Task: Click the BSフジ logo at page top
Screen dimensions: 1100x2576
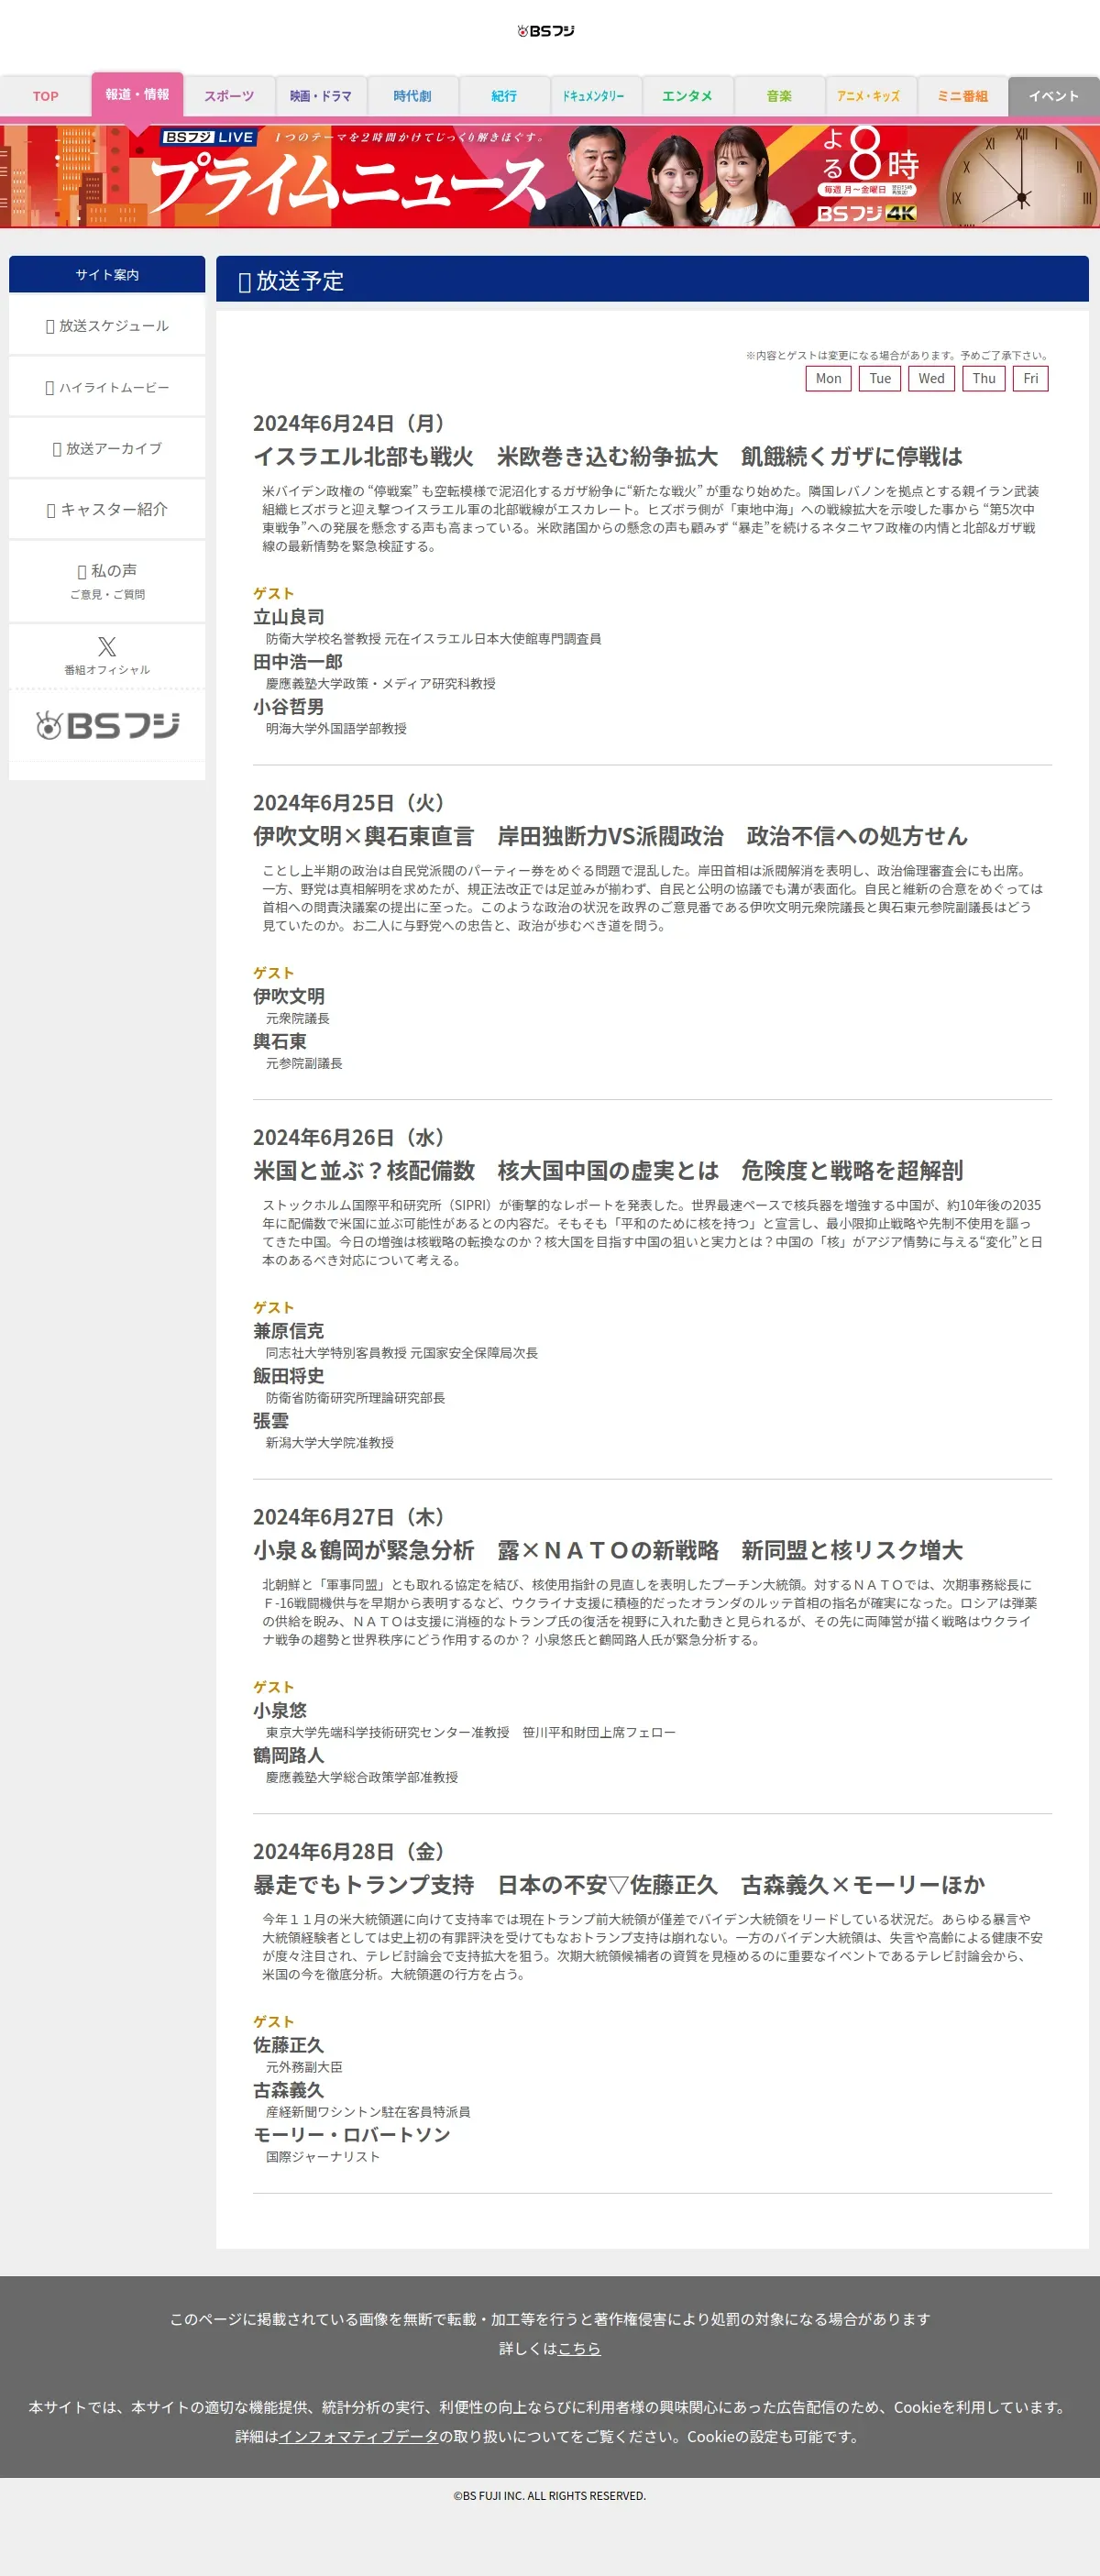Action: coord(546,31)
